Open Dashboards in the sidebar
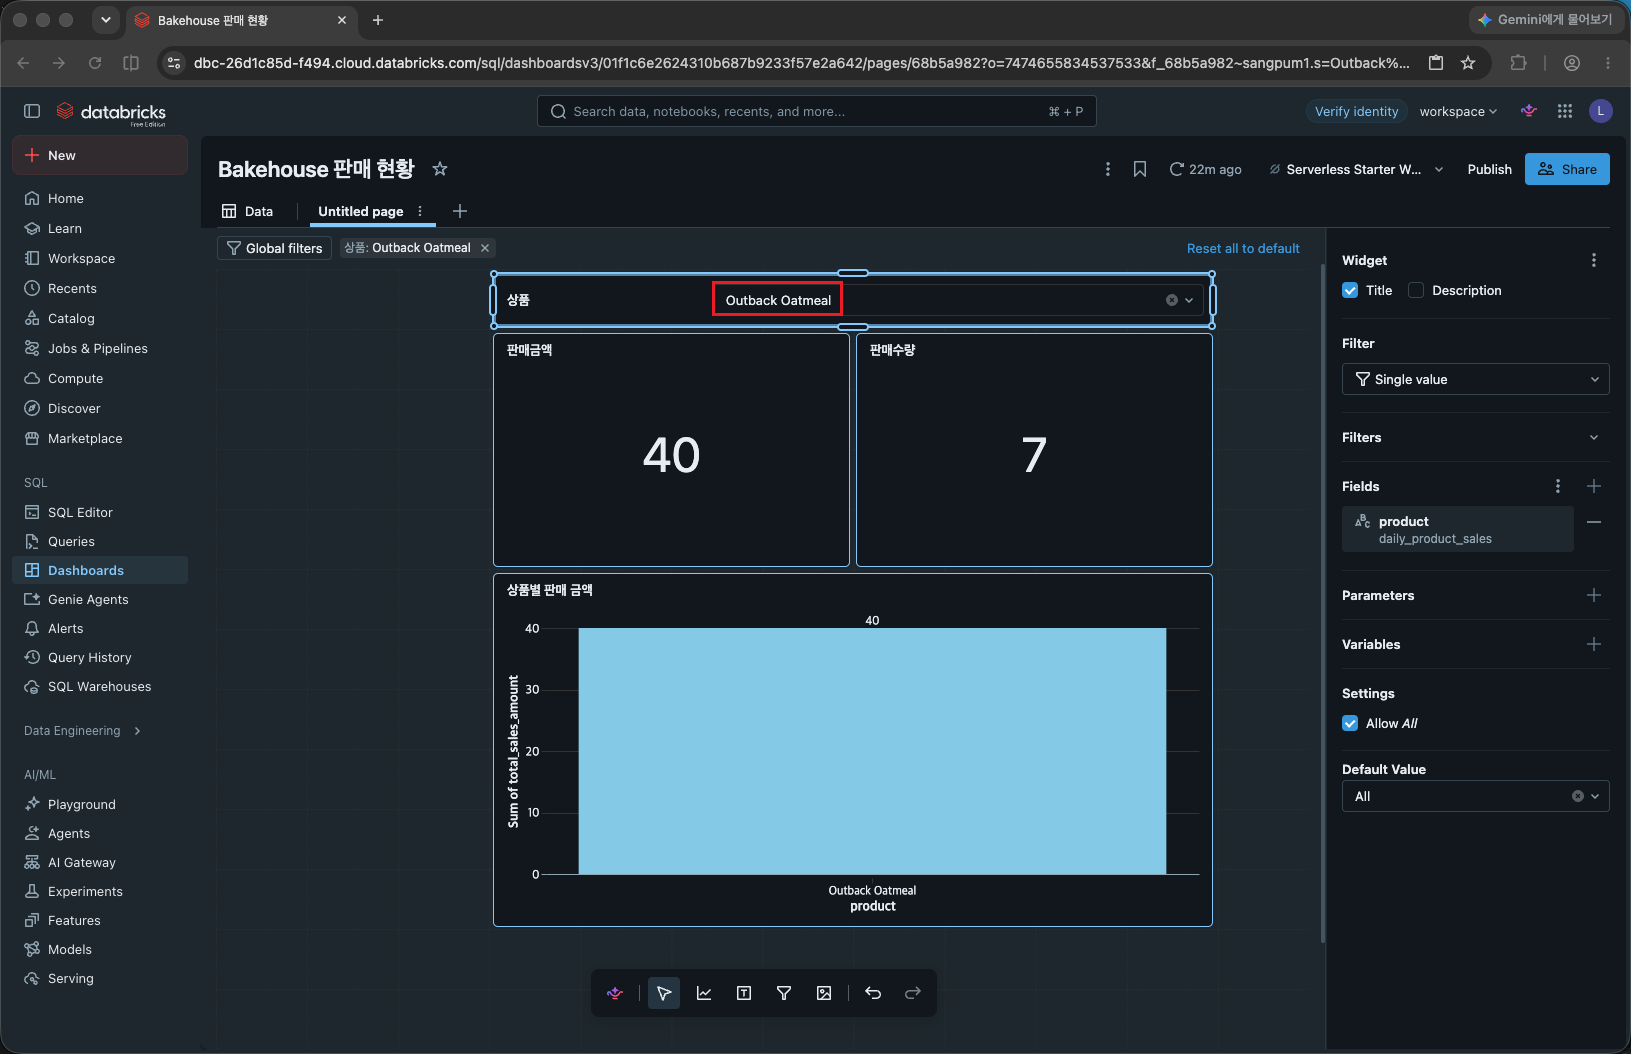The image size is (1631, 1054). click(x=100, y=570)
